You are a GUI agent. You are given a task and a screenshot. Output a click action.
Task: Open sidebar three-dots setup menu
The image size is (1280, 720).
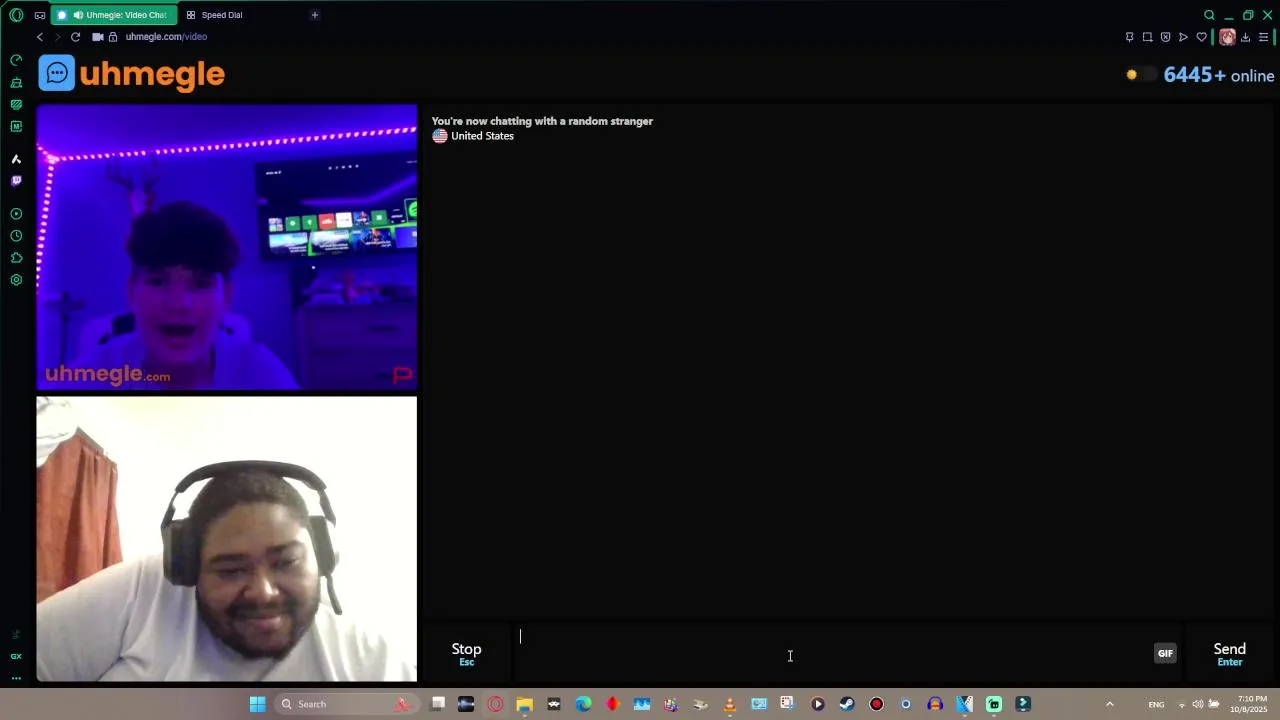pos(16,678)
